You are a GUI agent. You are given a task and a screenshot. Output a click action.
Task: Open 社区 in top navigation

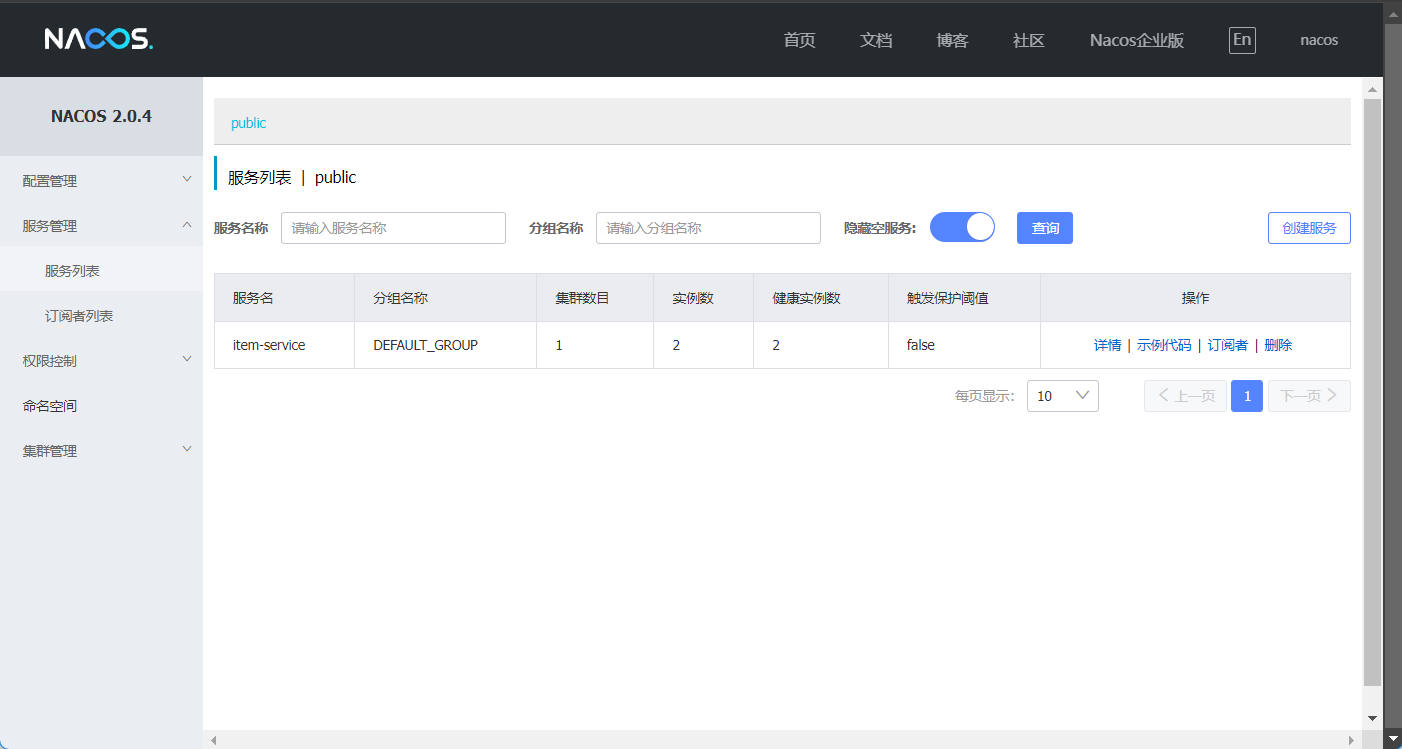click(1028, 40)
